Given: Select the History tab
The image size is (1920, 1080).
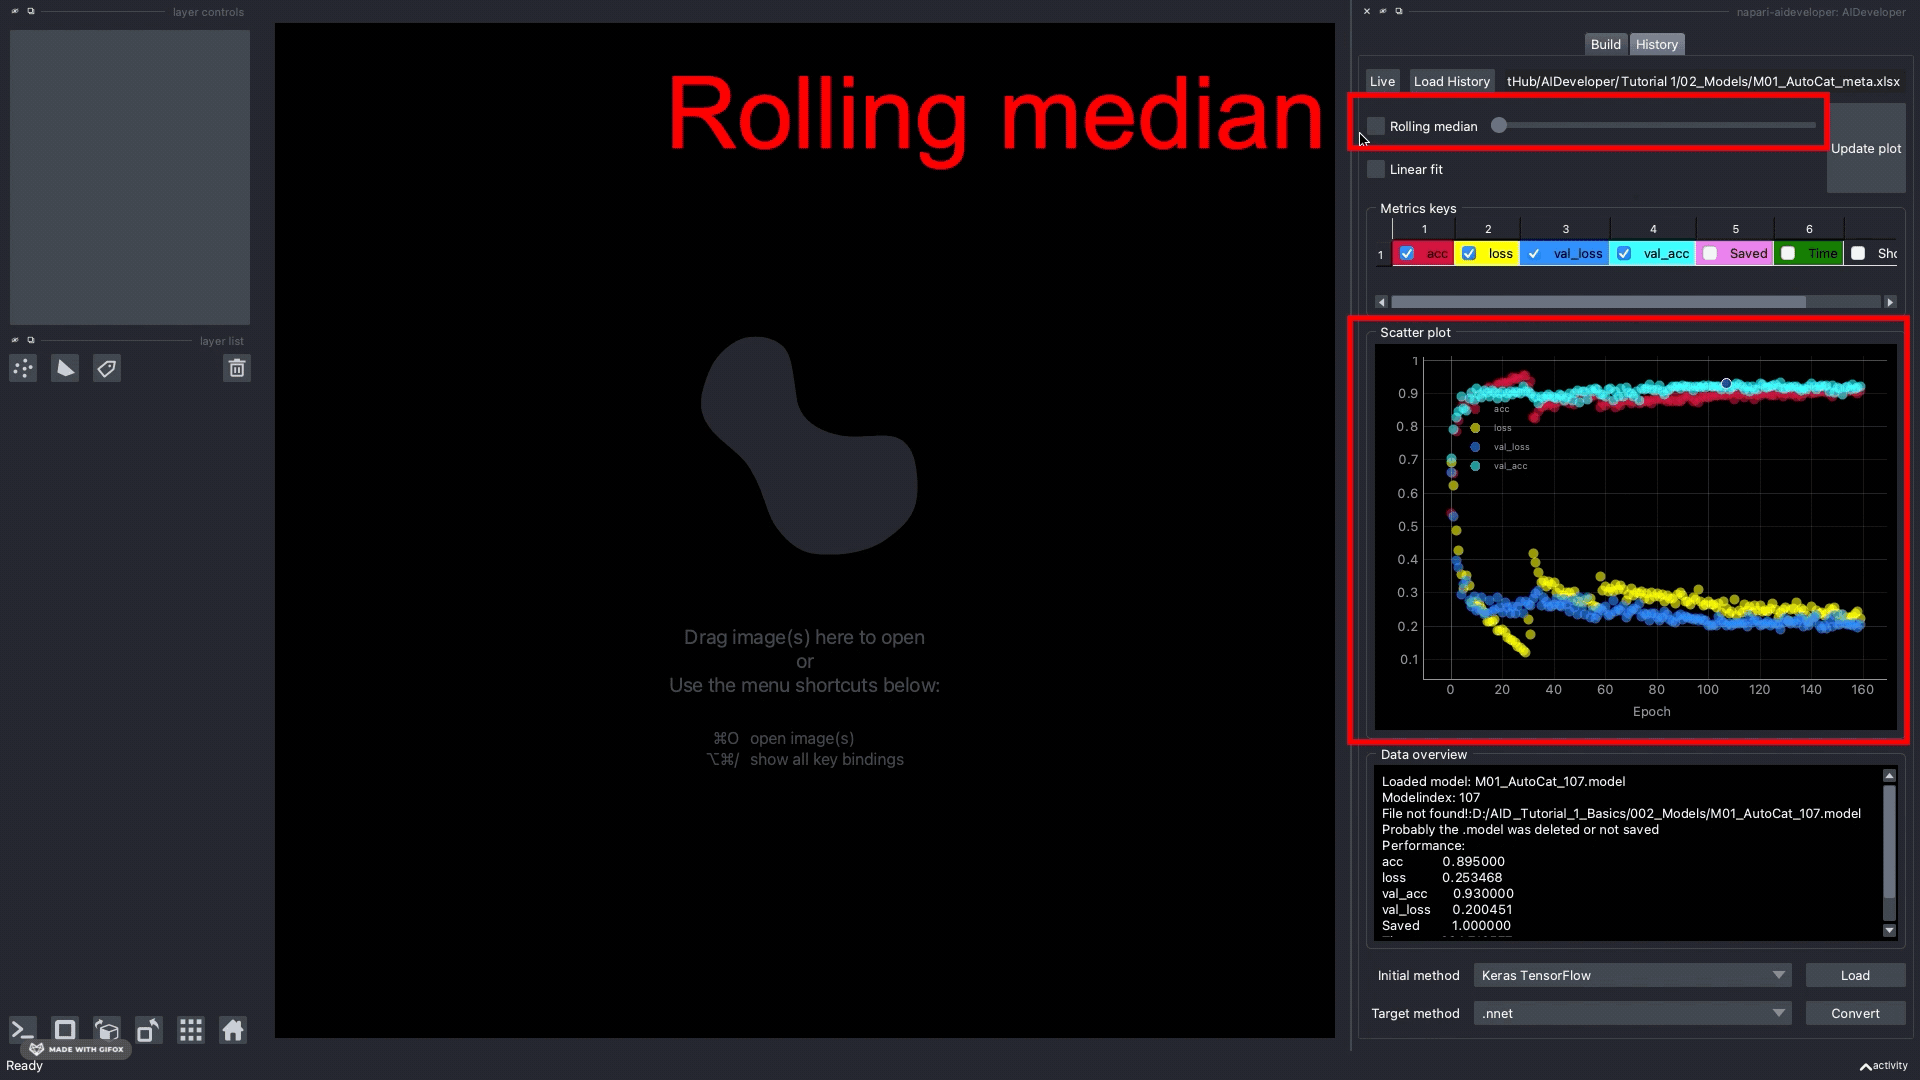Looking at the screenshot, I should (1656, 44).
